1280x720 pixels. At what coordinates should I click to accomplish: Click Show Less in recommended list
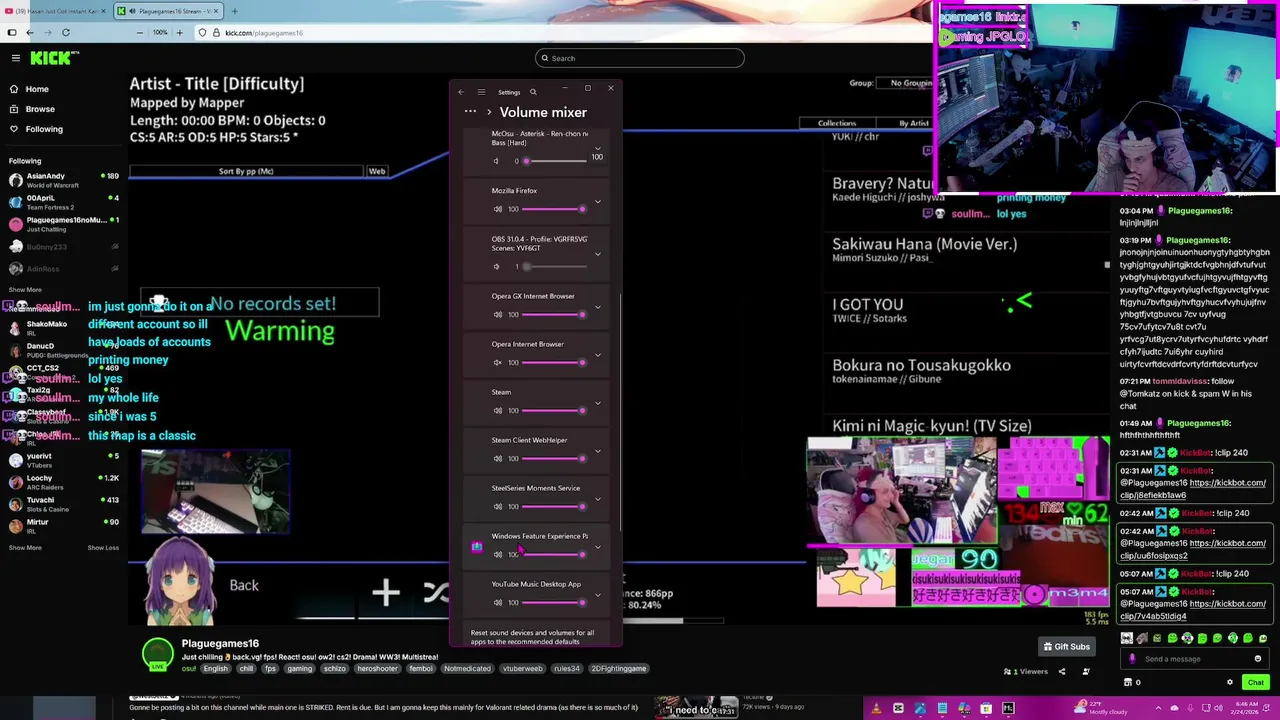(103, 548)
